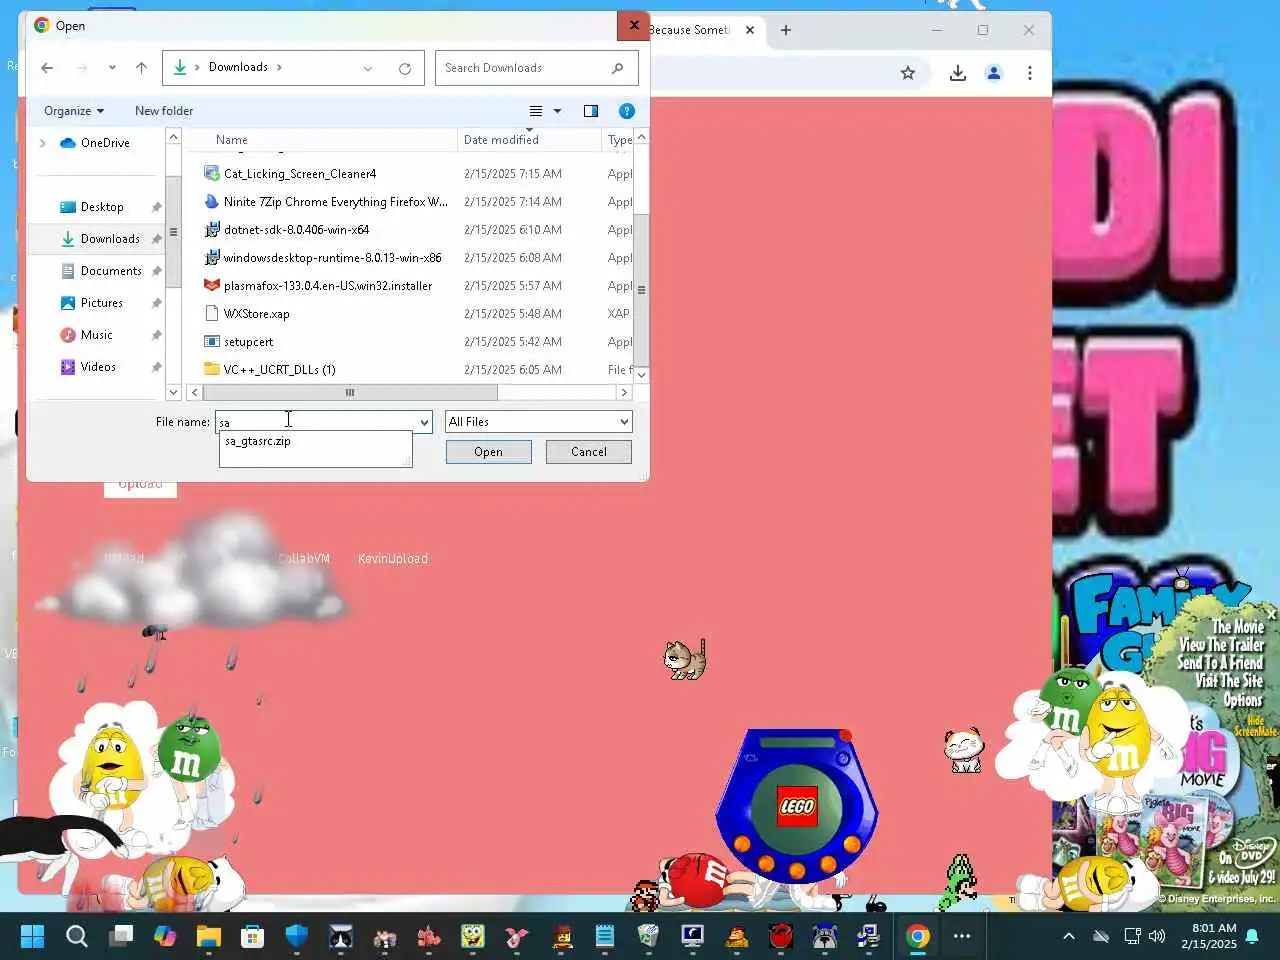The width and height of the screenshot is (1280, 960).
Task: Click the Ninite installer file icon
Action: (x=211, y=202)
